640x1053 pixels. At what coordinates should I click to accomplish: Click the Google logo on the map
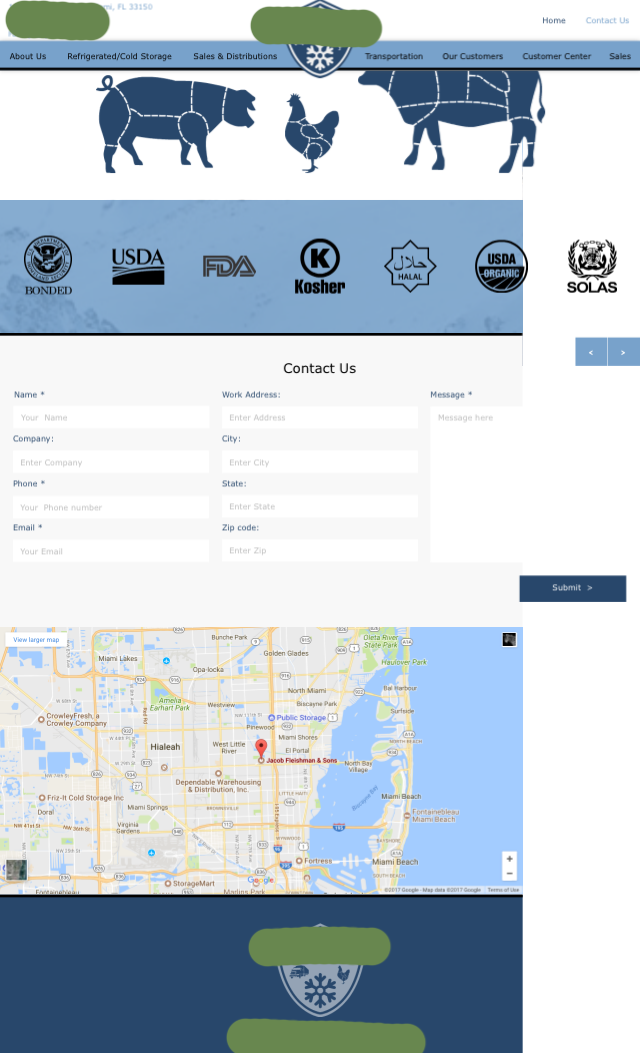(261, 880)
